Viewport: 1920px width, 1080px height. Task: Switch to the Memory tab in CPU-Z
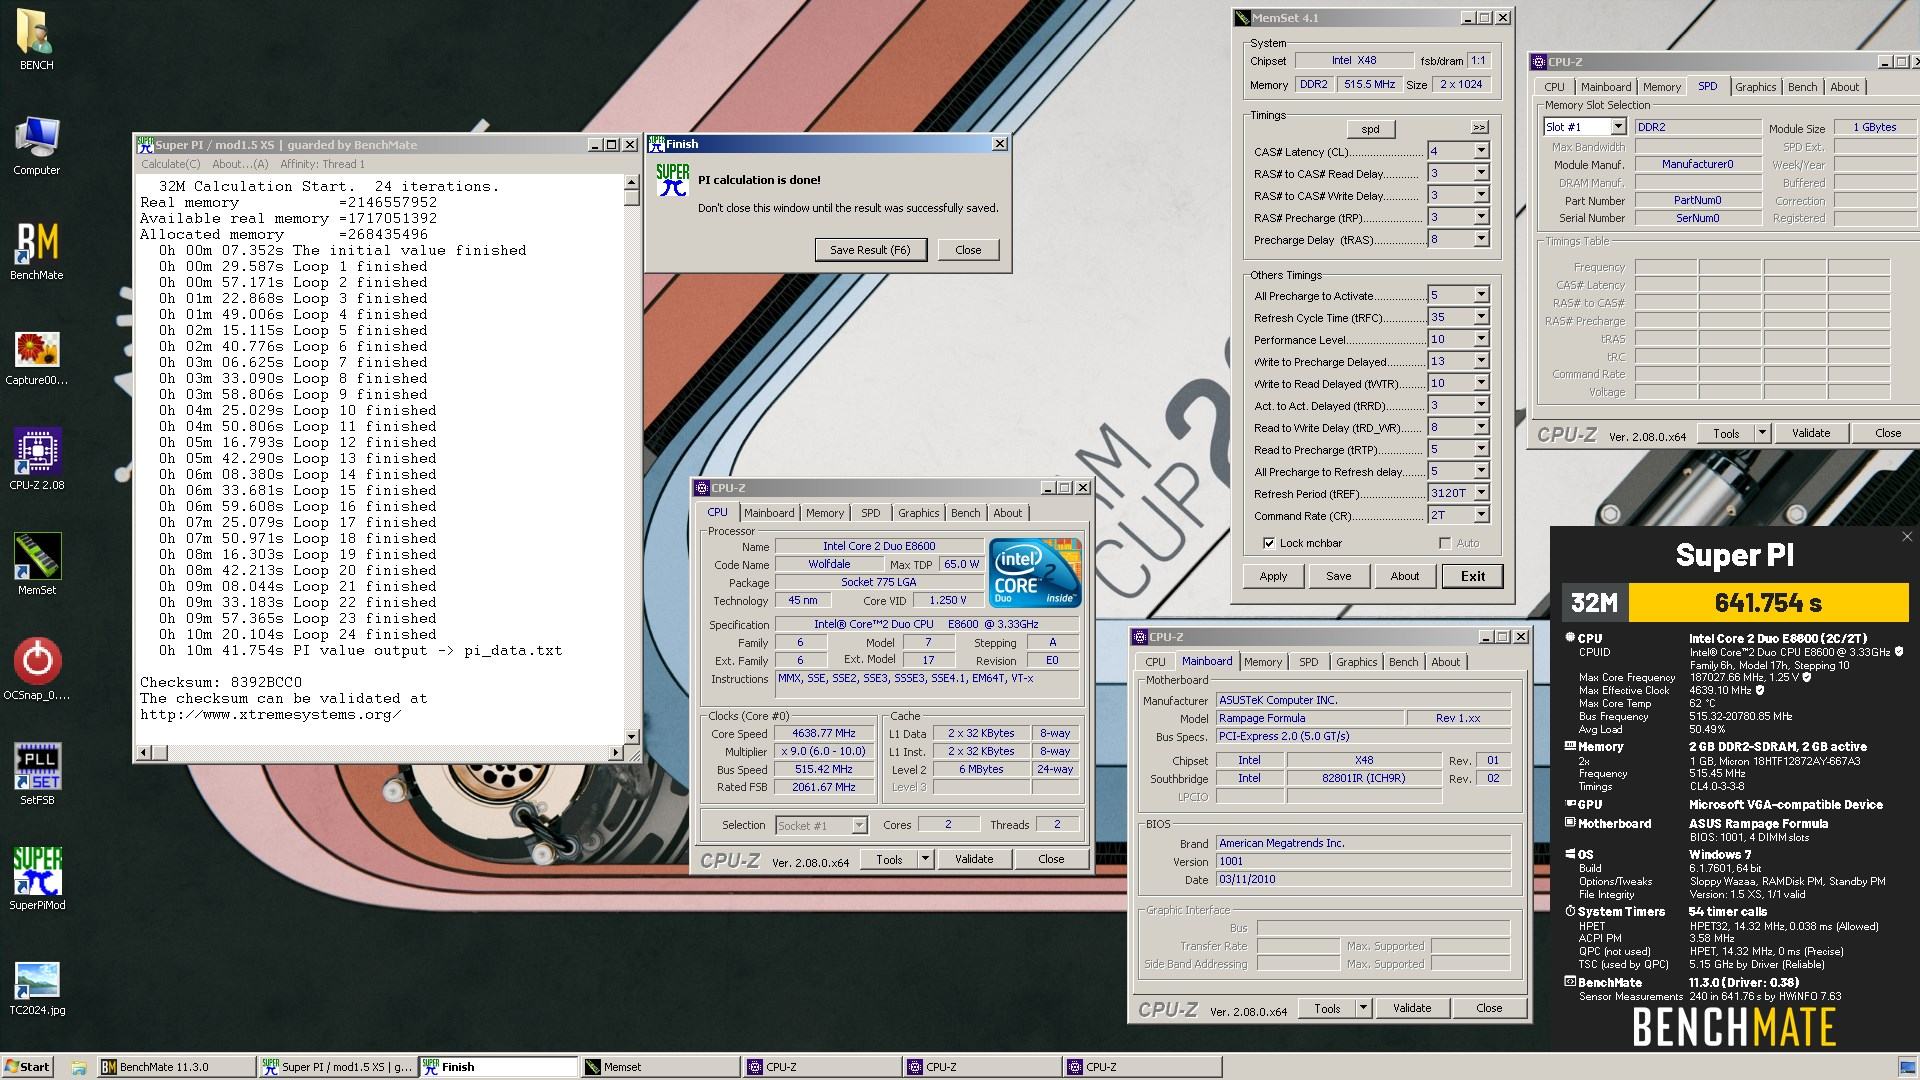coord(824,513)
